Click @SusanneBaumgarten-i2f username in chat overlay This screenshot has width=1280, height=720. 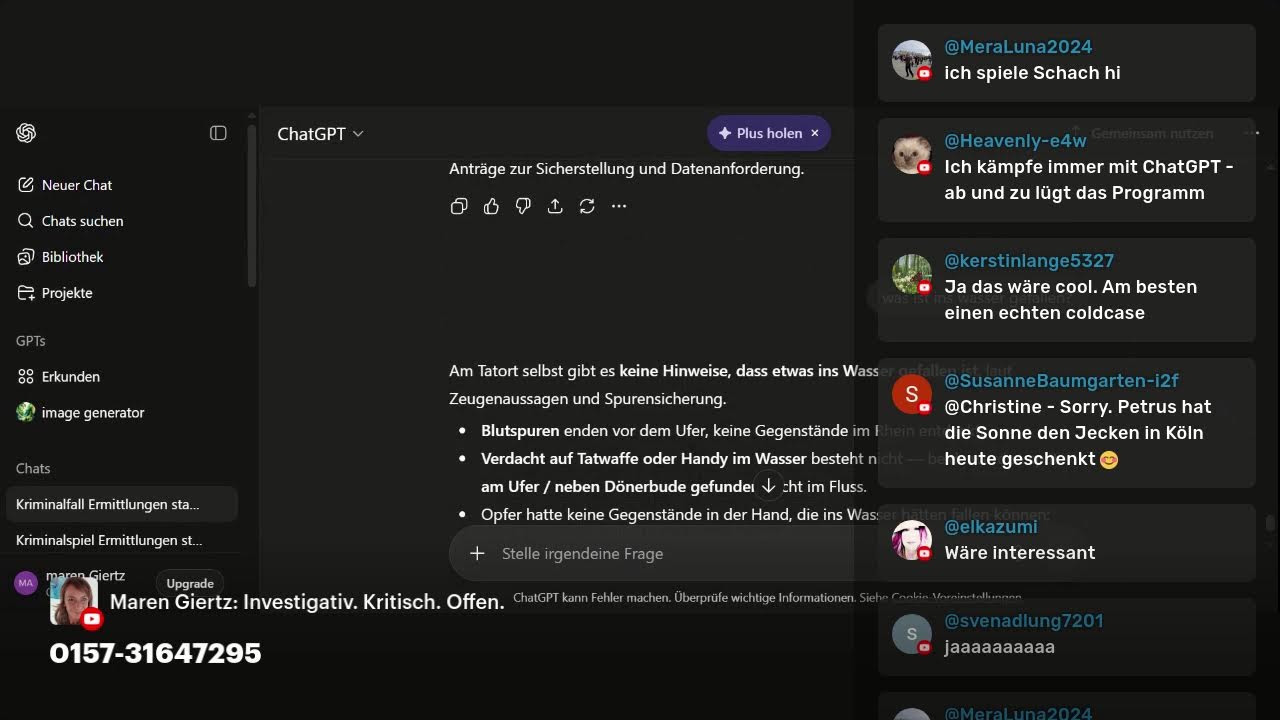(1061, 381)
